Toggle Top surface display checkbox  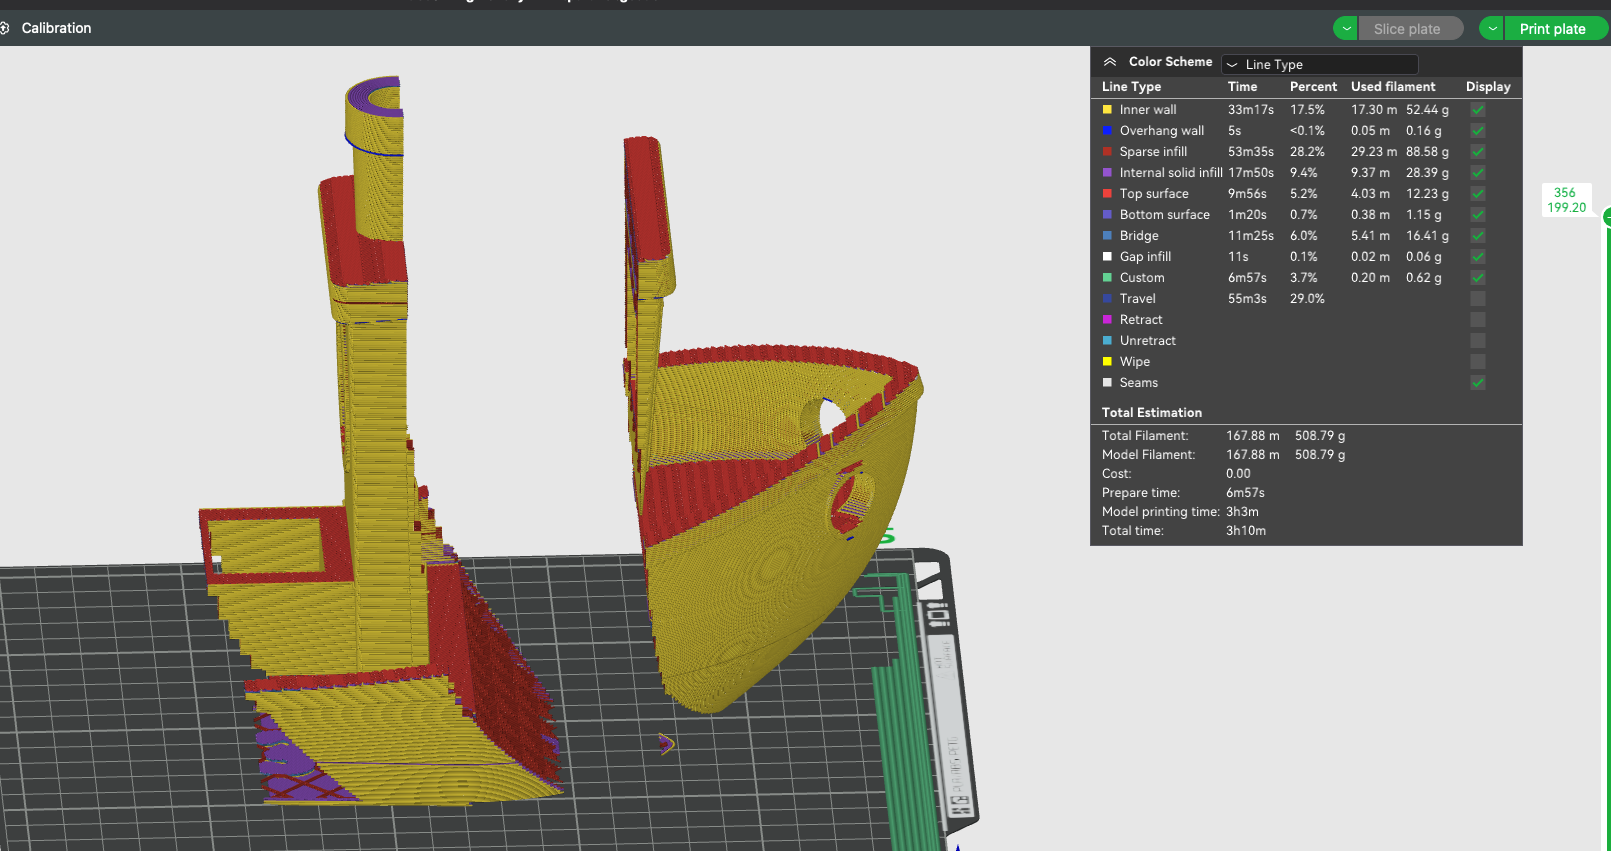coord(1478,194)
